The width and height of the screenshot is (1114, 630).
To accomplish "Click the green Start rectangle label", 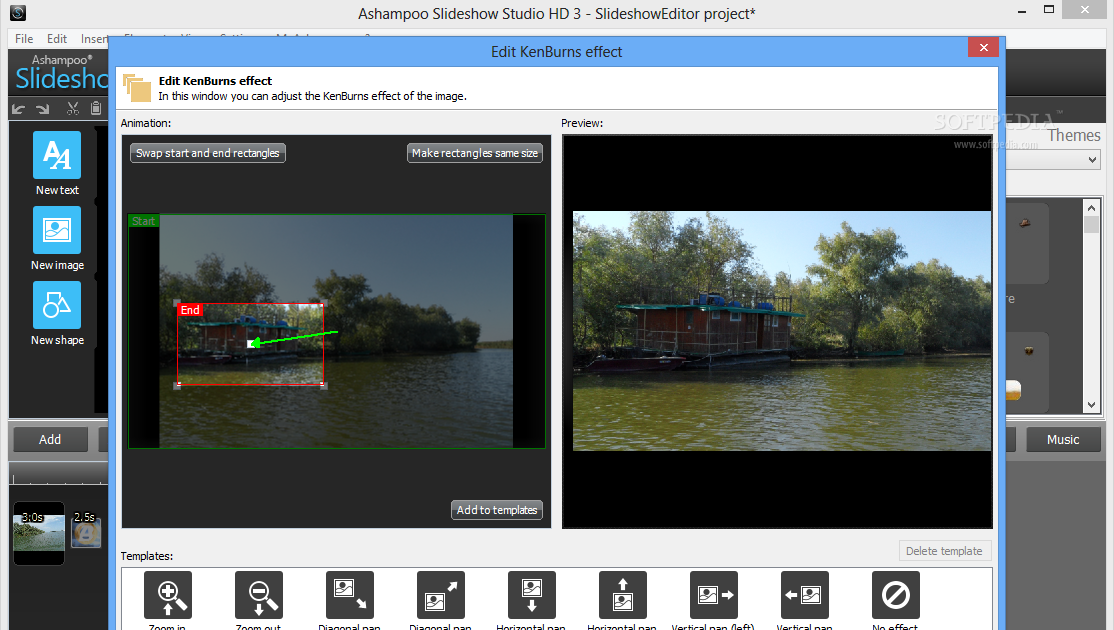I will pyautogui.click(x=144, y=222).
